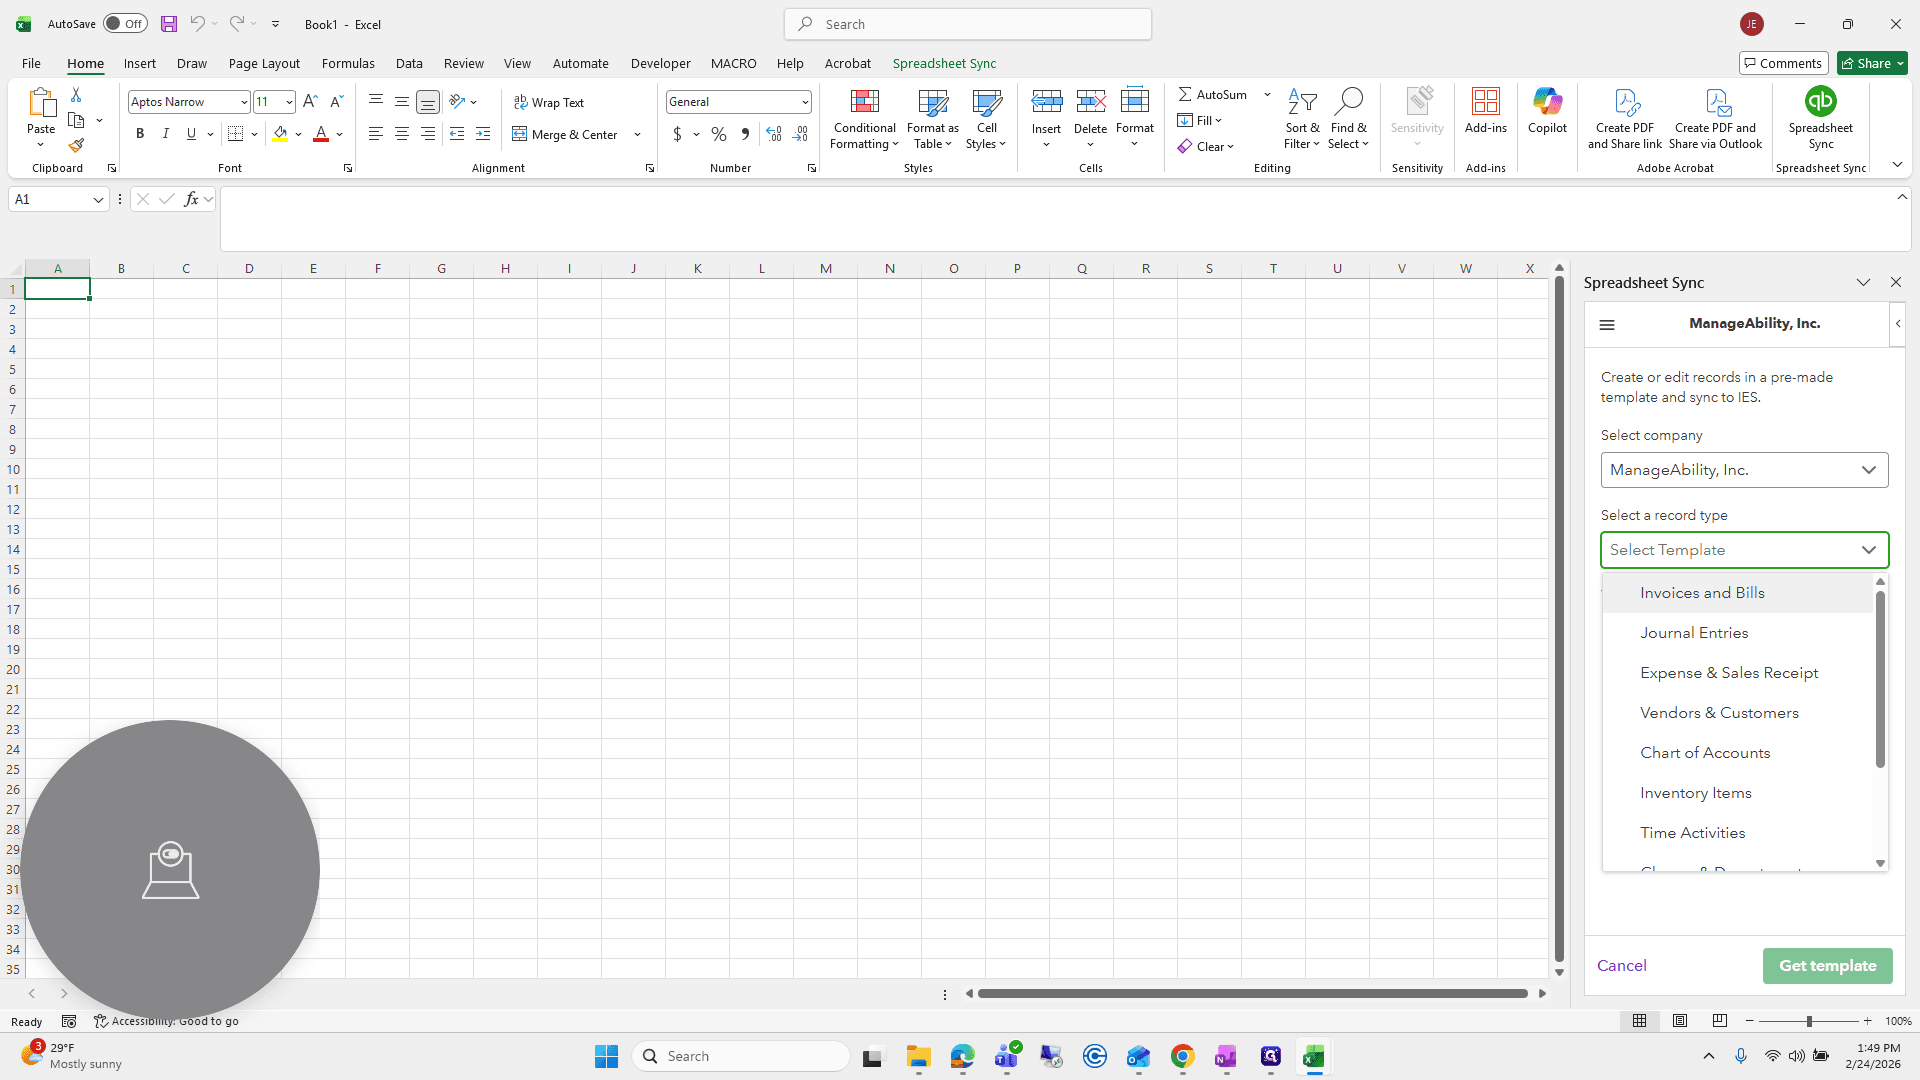The width and height of the screenshot is (1920, 1080).
Task: Open hamburger menu in Spreadsheet Sync pane
Action: click(1607, 325)
